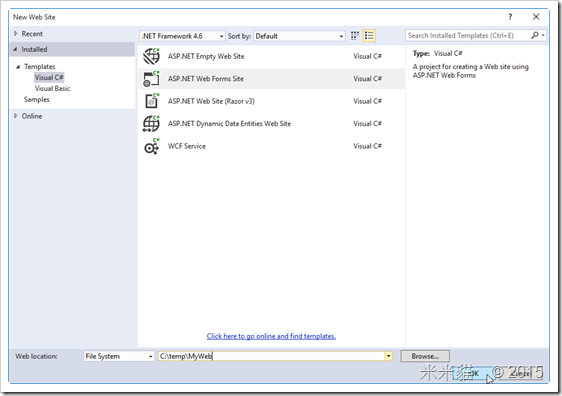Click the OK button
The image size is (562, 396).
[473, 373]
